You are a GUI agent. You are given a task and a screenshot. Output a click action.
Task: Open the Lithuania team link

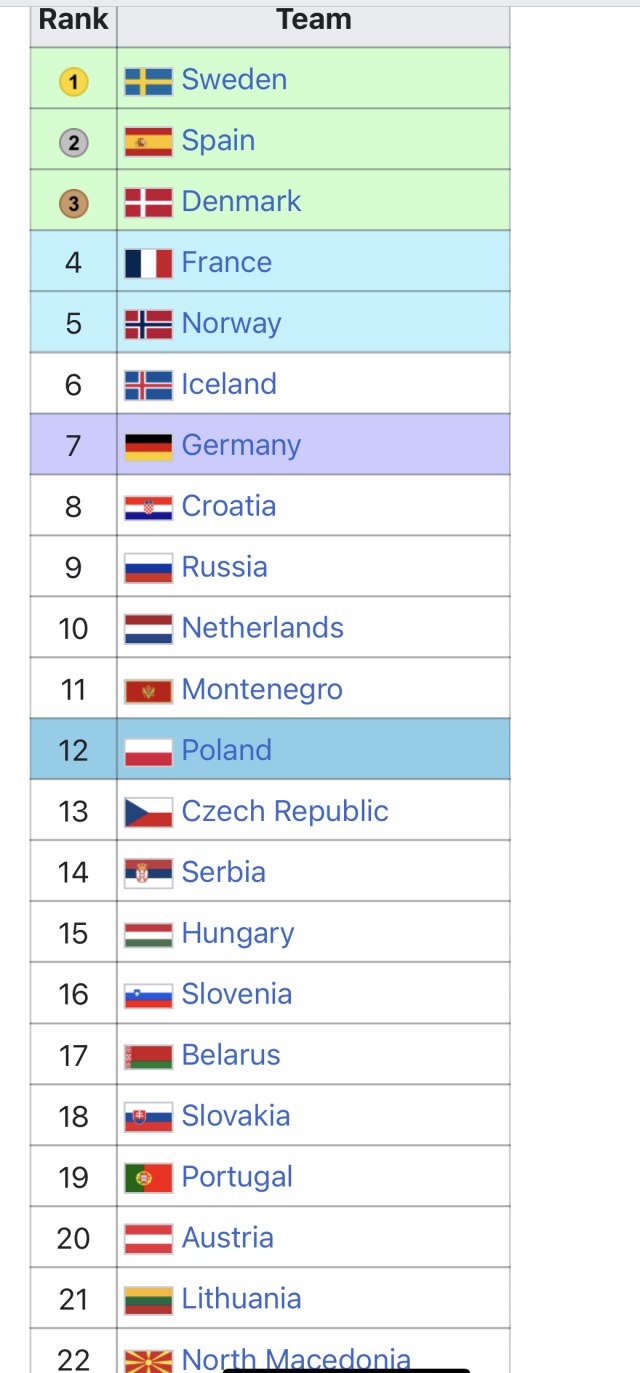[241, 1299]
